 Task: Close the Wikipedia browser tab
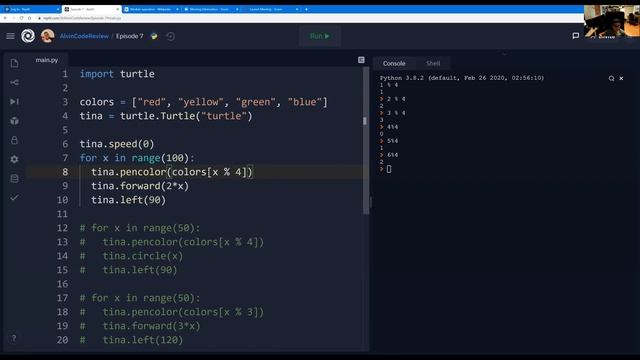point(177,9)
